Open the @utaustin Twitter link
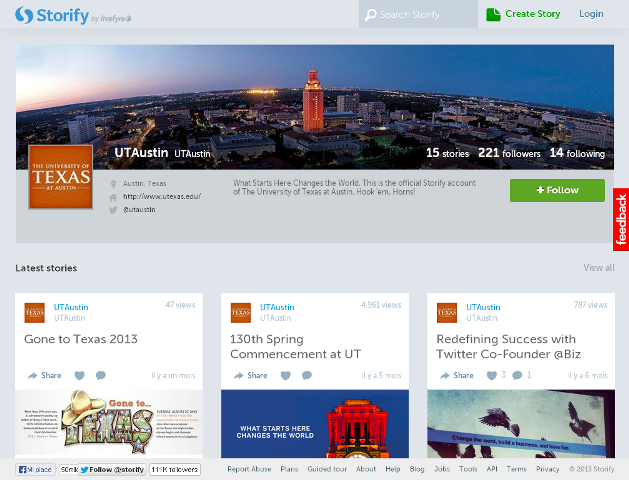Screen dimensions: 629x480 (139, 210)
